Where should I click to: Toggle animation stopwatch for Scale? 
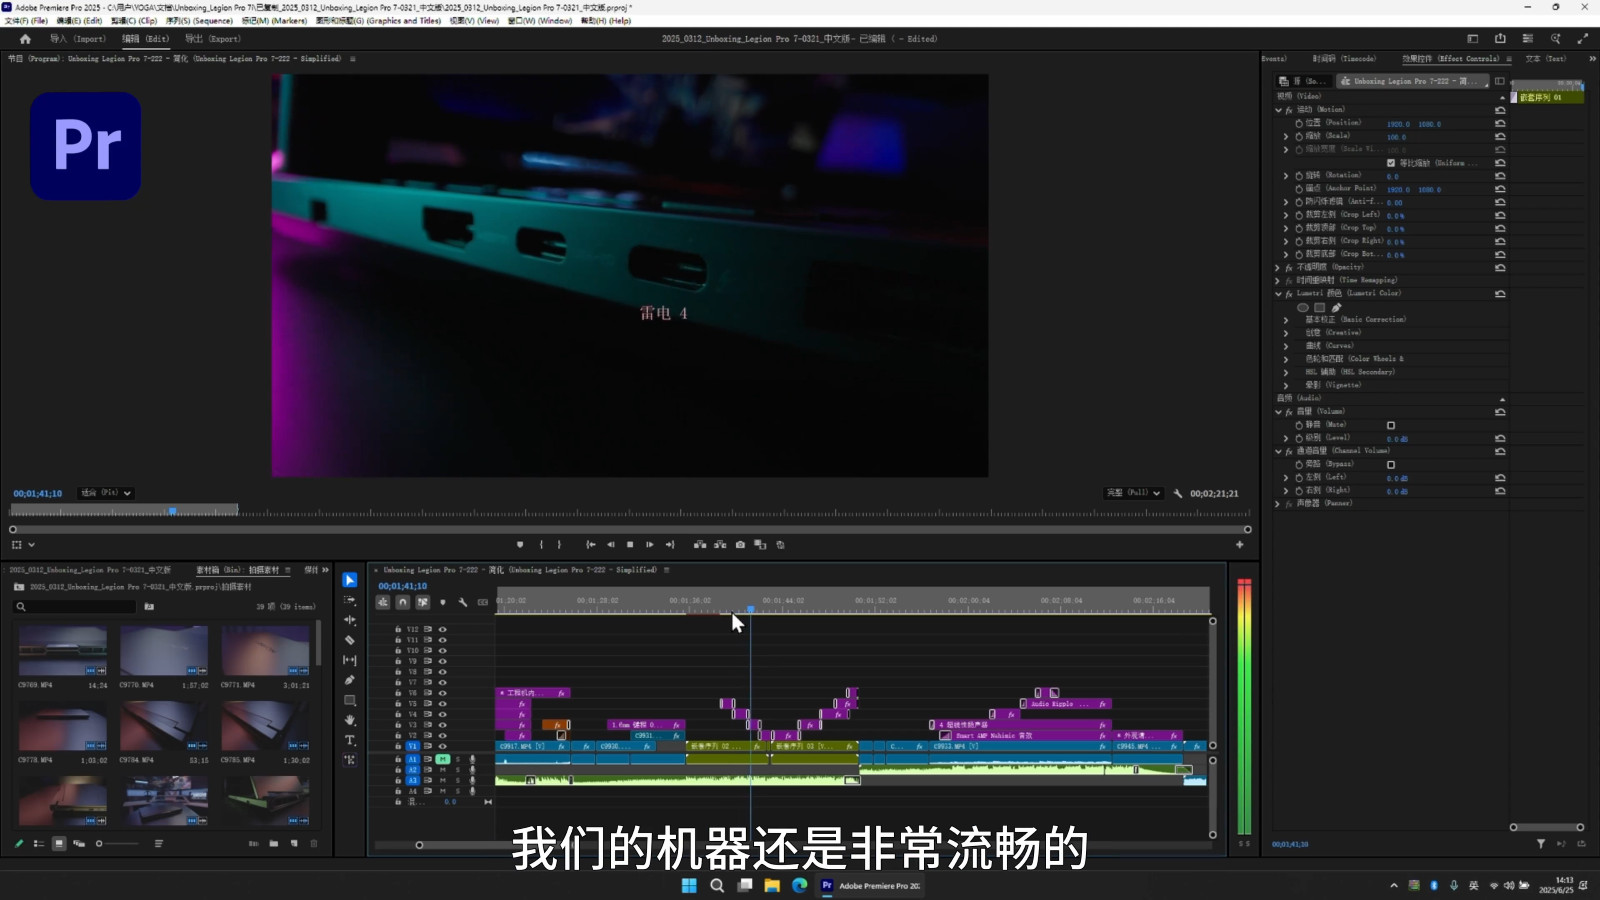coord(1299,136)
